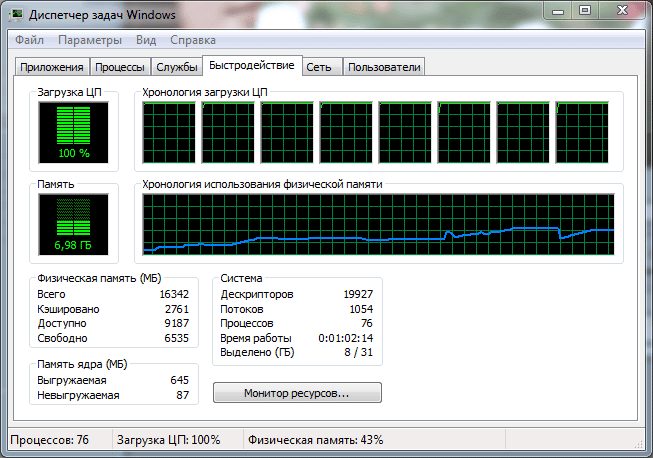
Task: Switch to the Приложения tab
Action: pyautogui.click(x=52, y=67)
